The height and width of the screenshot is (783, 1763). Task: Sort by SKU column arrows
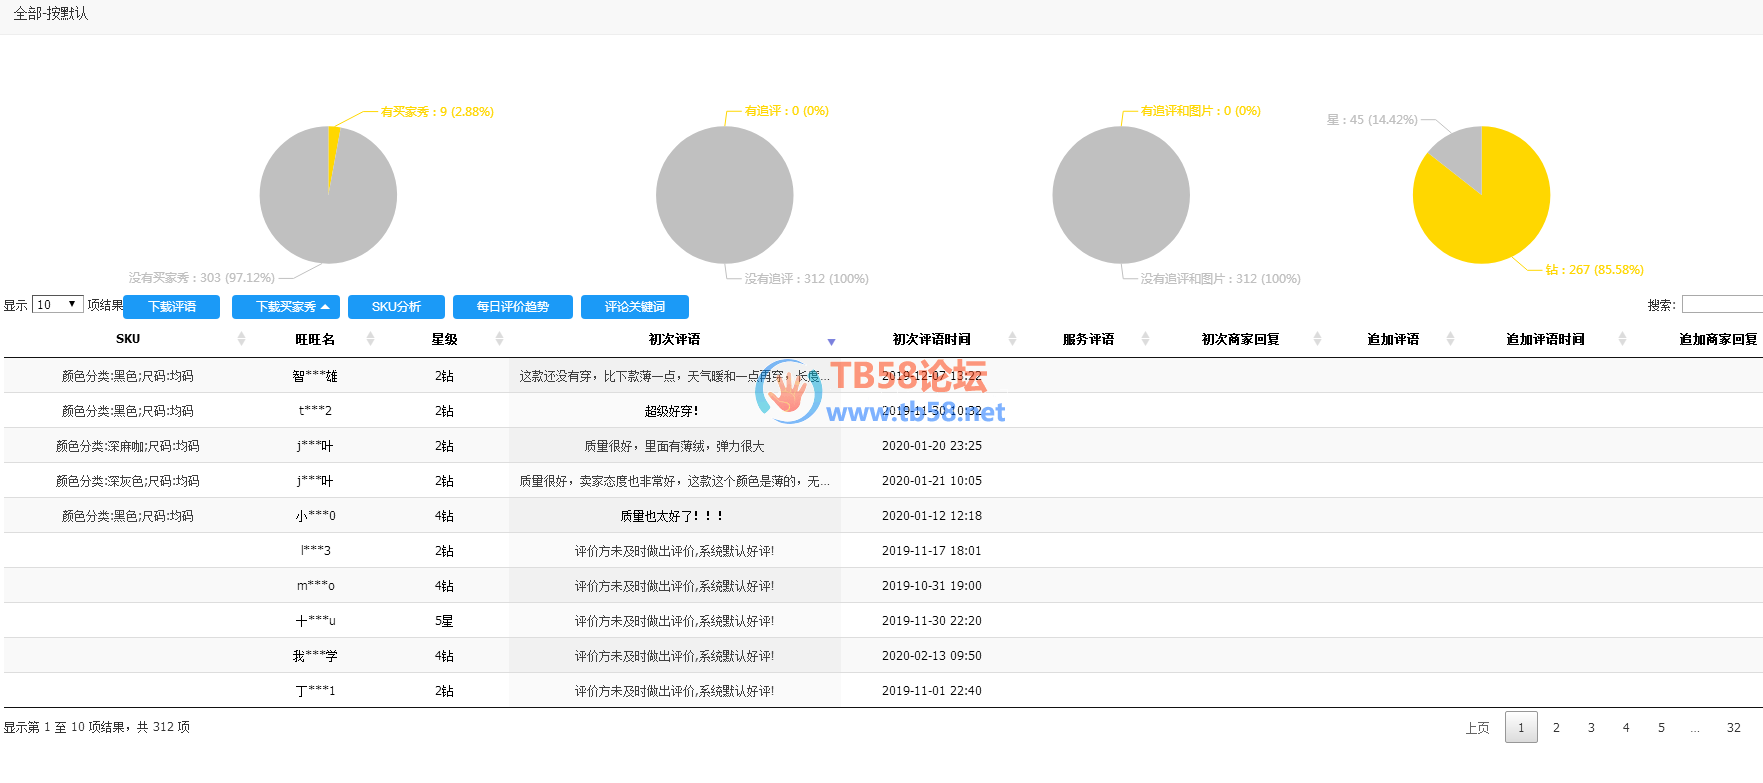point(241,339)
